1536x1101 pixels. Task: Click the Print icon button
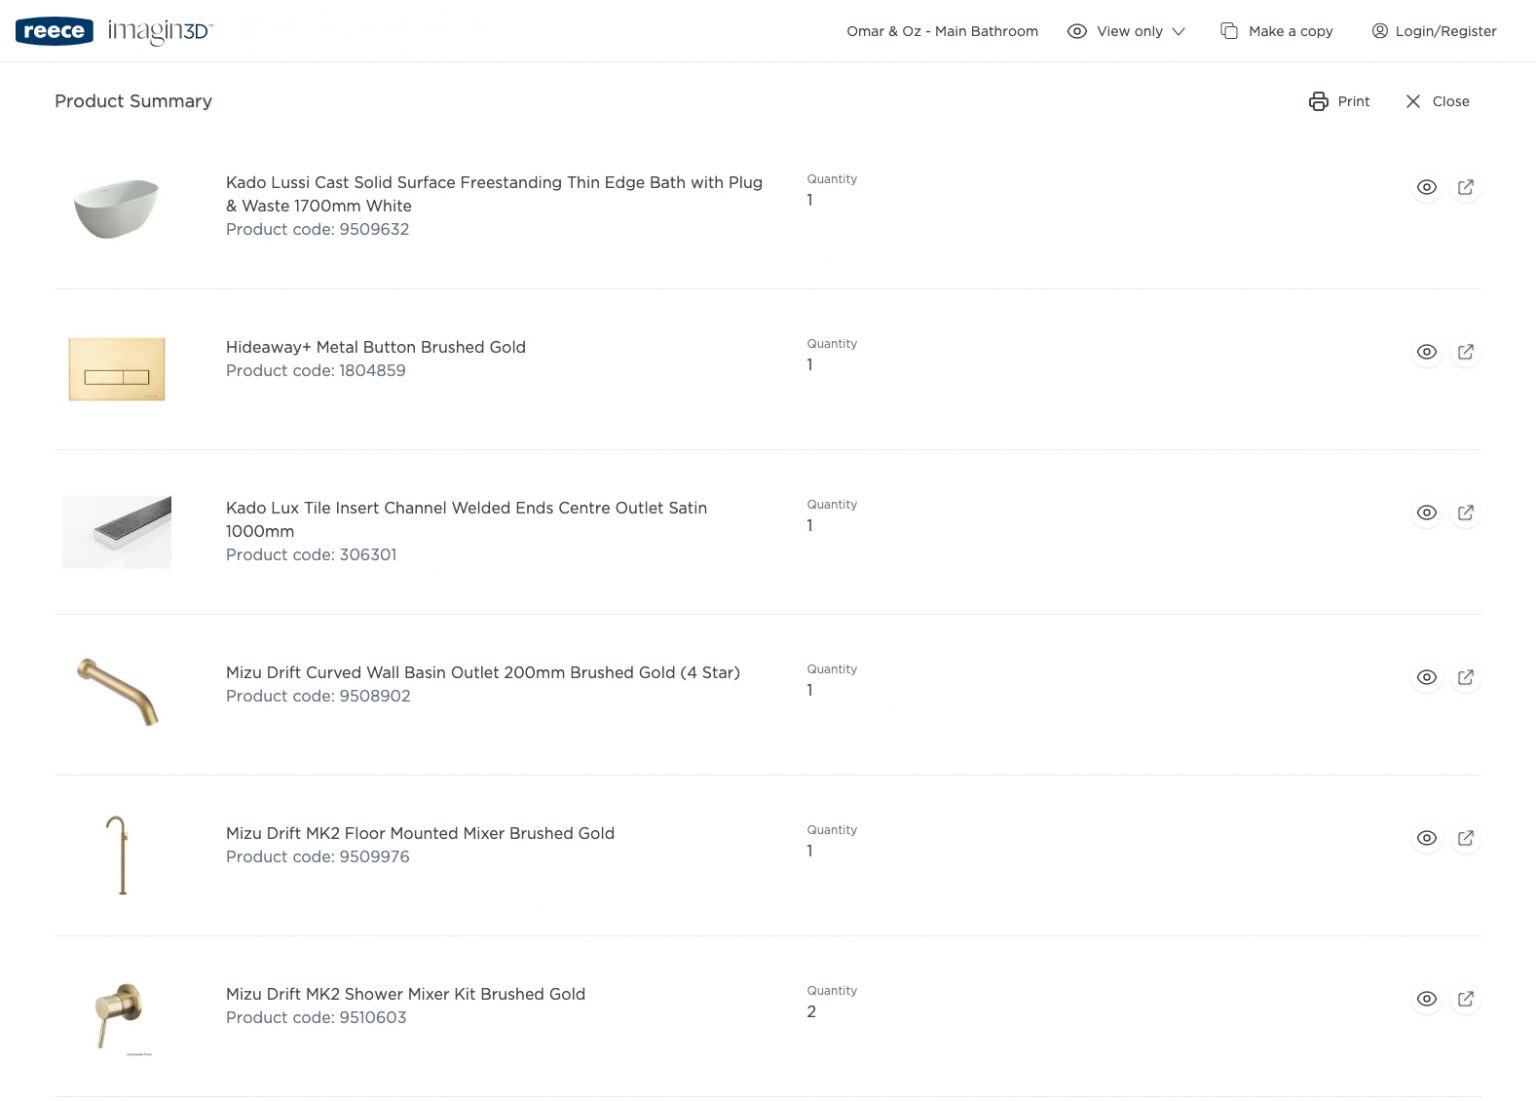[1318, 101]
